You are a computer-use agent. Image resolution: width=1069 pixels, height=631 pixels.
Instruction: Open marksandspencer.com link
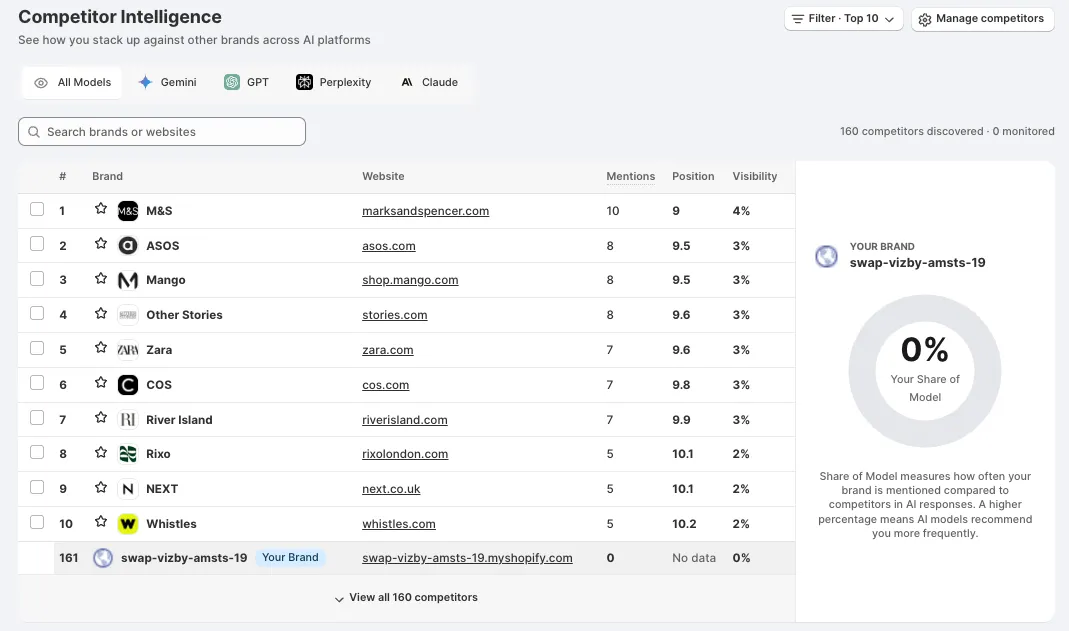425,211
